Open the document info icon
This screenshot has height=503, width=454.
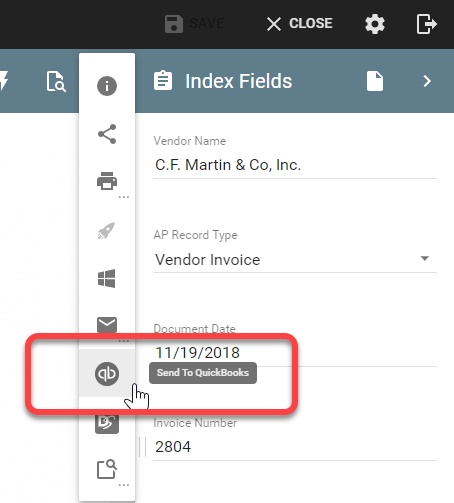107,86
